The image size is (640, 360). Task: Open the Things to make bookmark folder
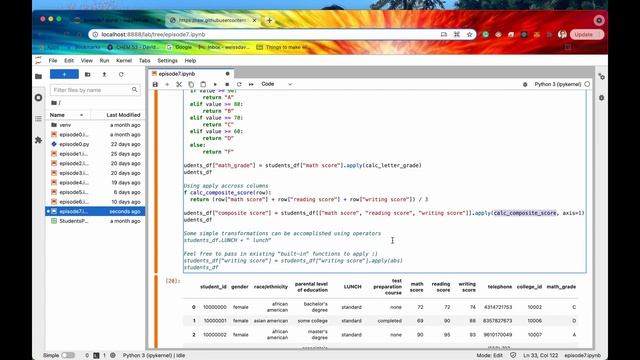pos(282,47)
